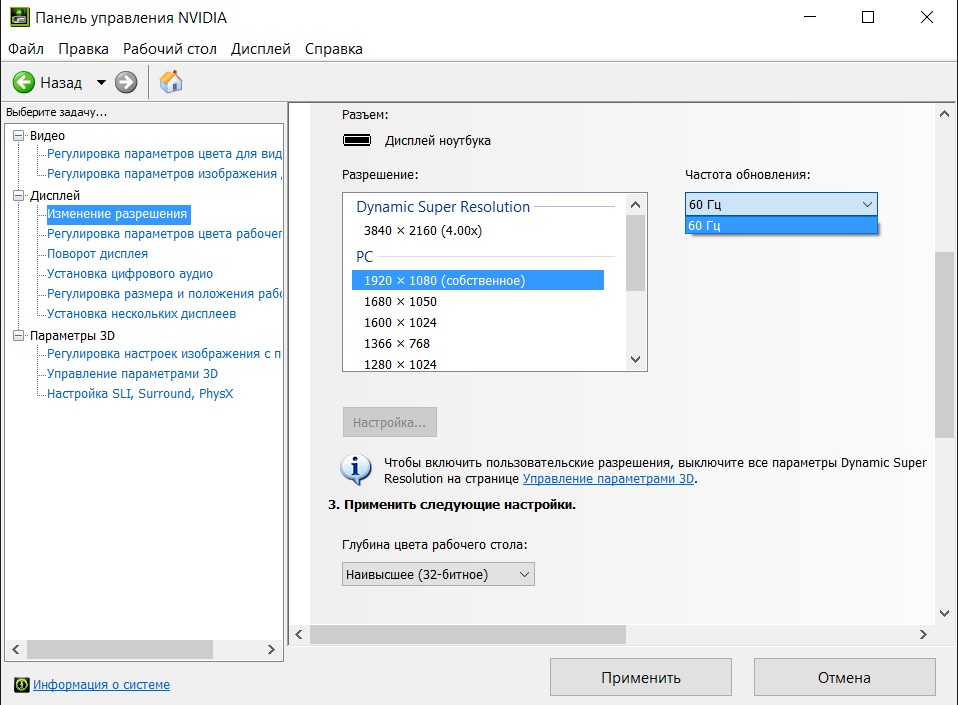Click main panel vertical scroll up arrow
Image resolution: width=958 pixels, height=705 pixels.
click(944, 114)
